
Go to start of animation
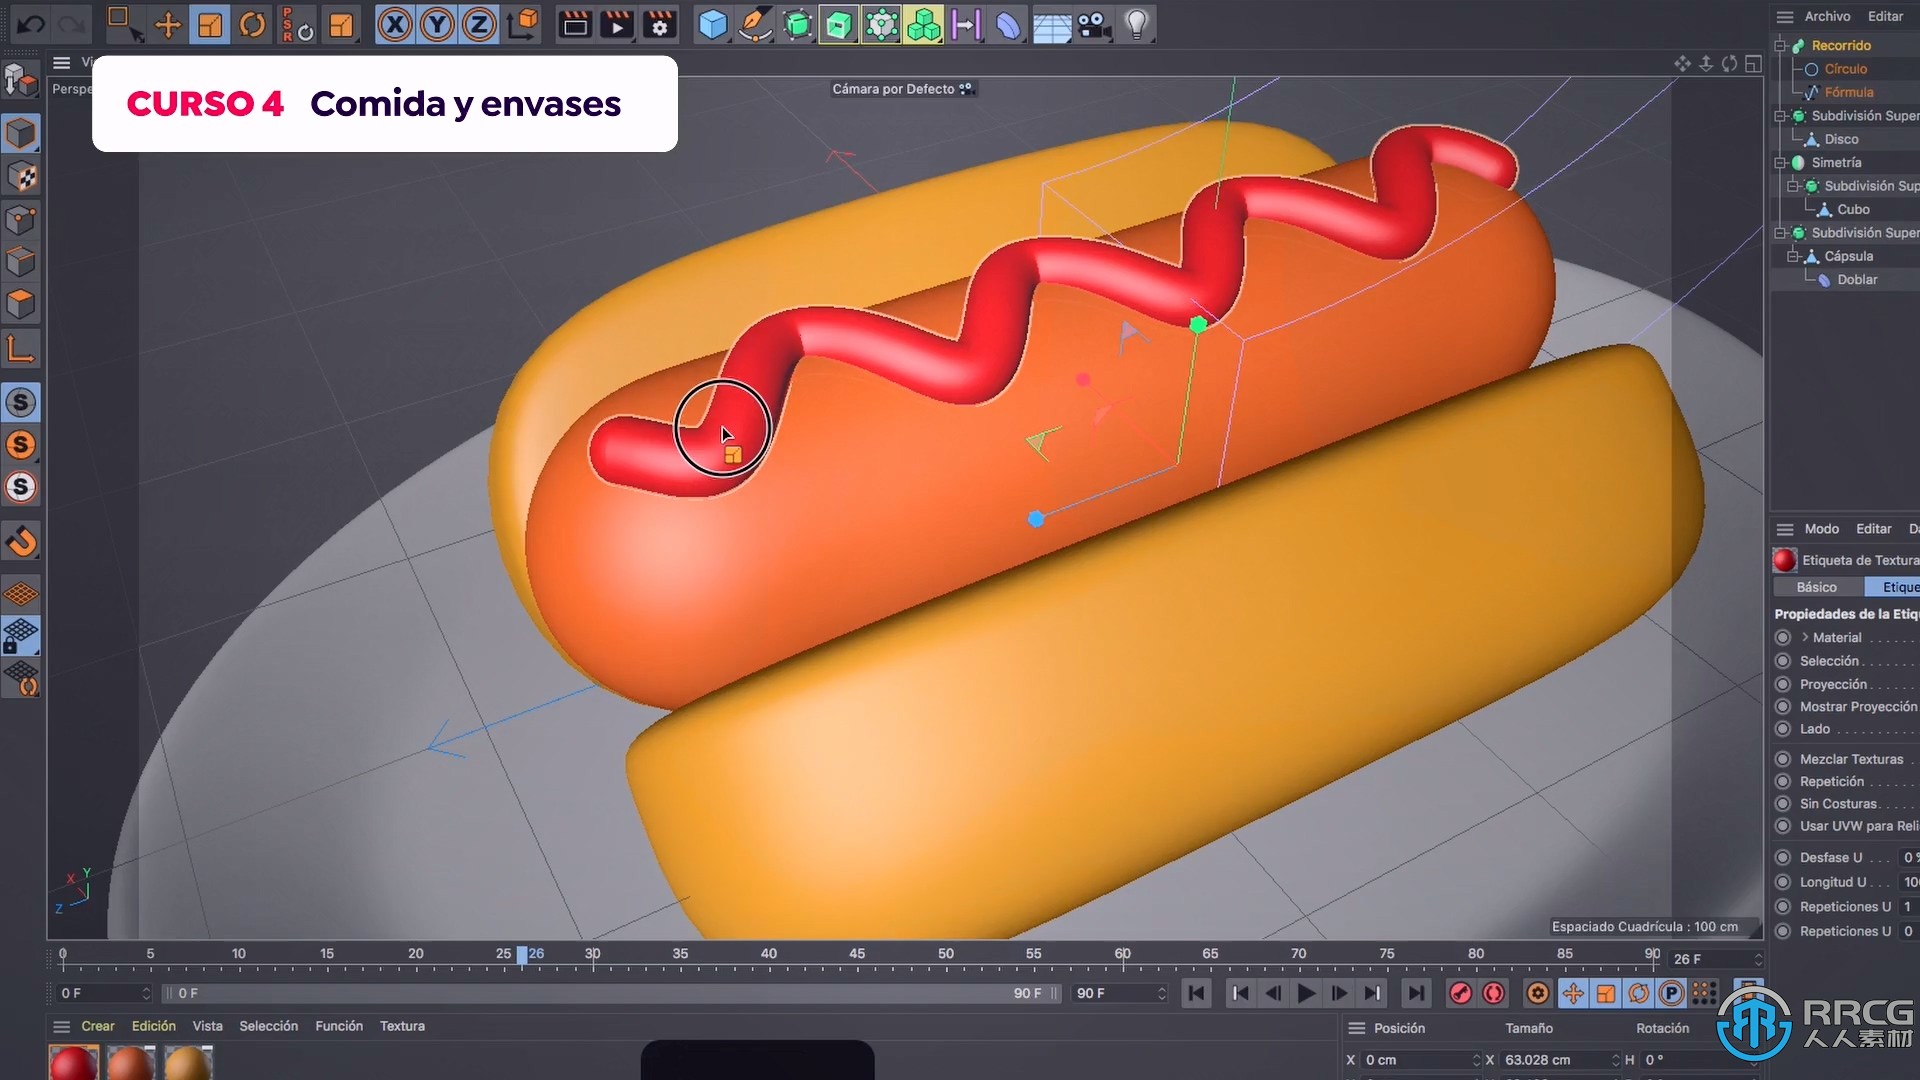click(x=1196, y=993)
